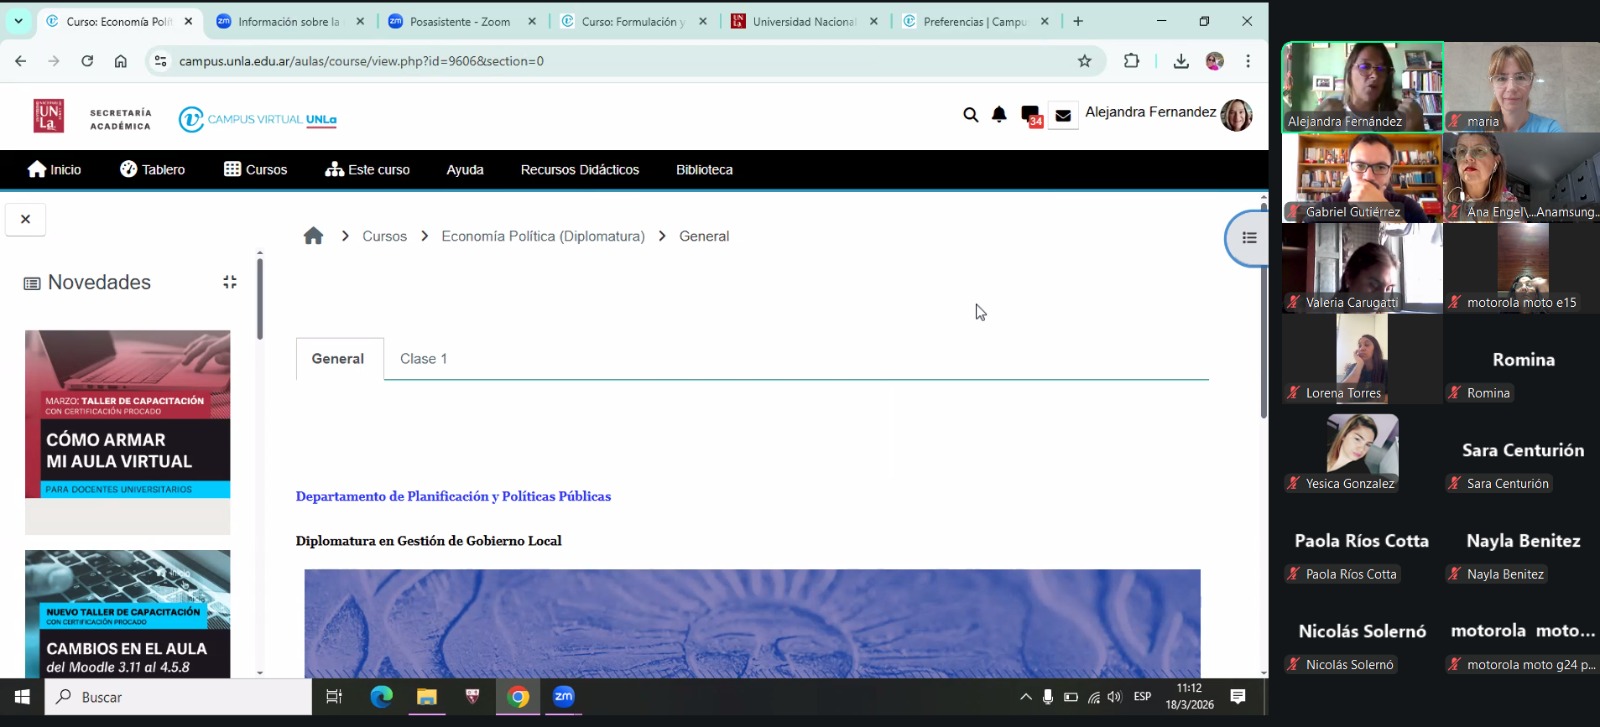
Task: Click Economía Política (Diplomatura) breadcrumb link
Action: [x=543, y=236]
